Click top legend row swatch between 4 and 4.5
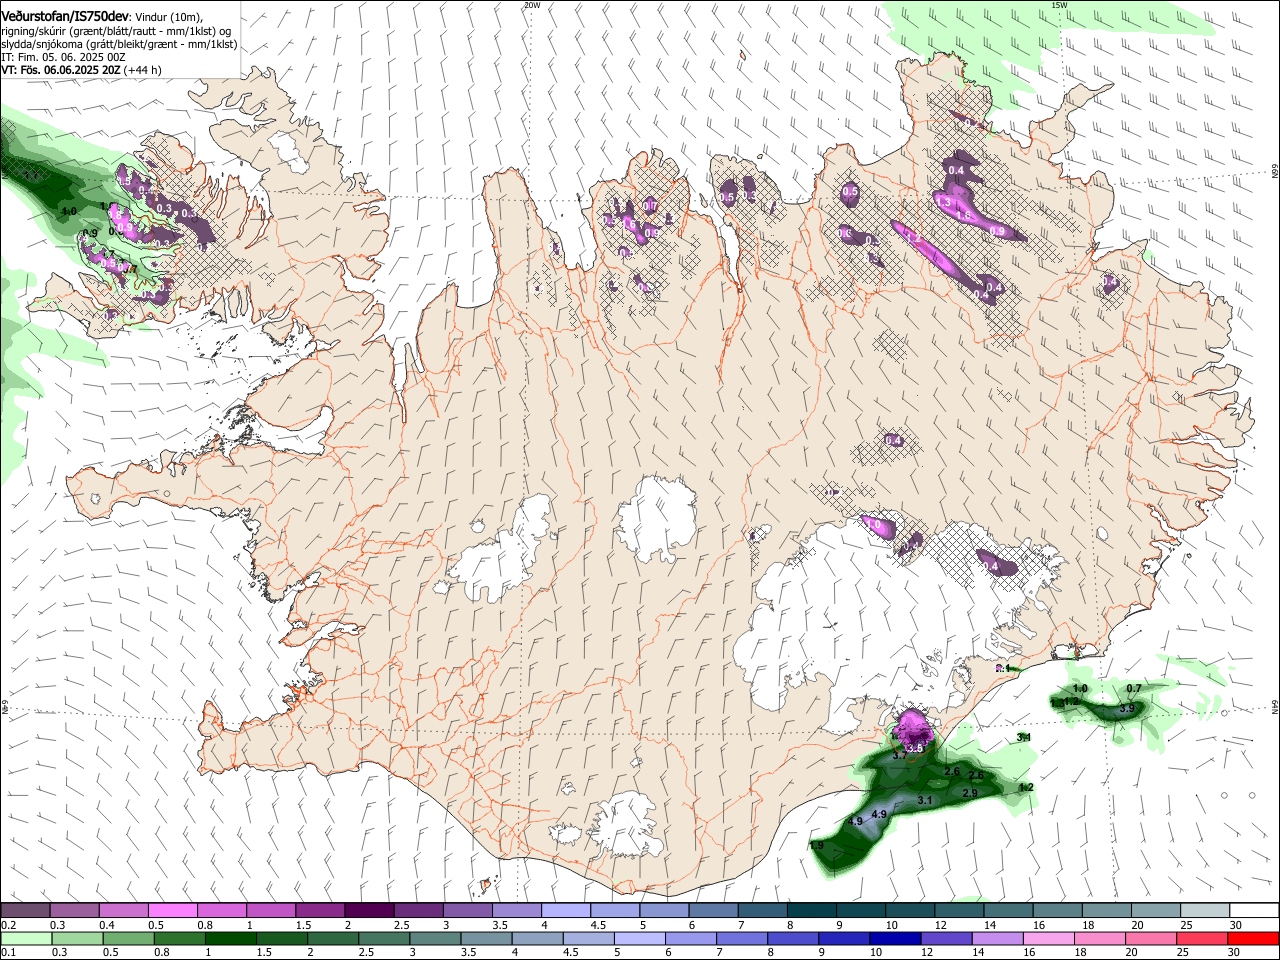This screenshot has height=960, width=1280. click(566, 910)
